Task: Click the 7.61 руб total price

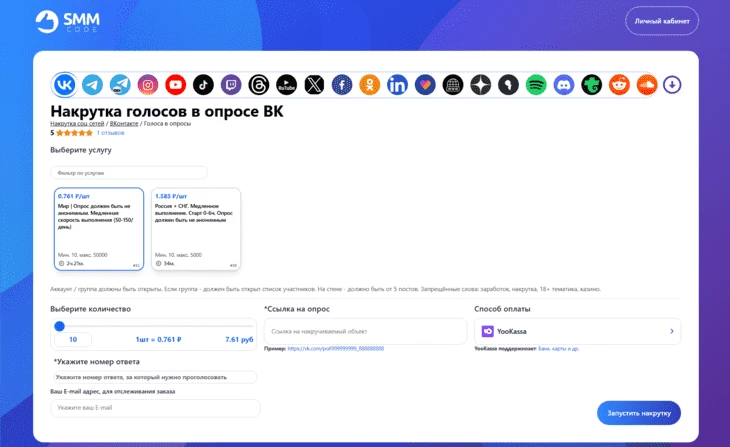Action: 239,339
